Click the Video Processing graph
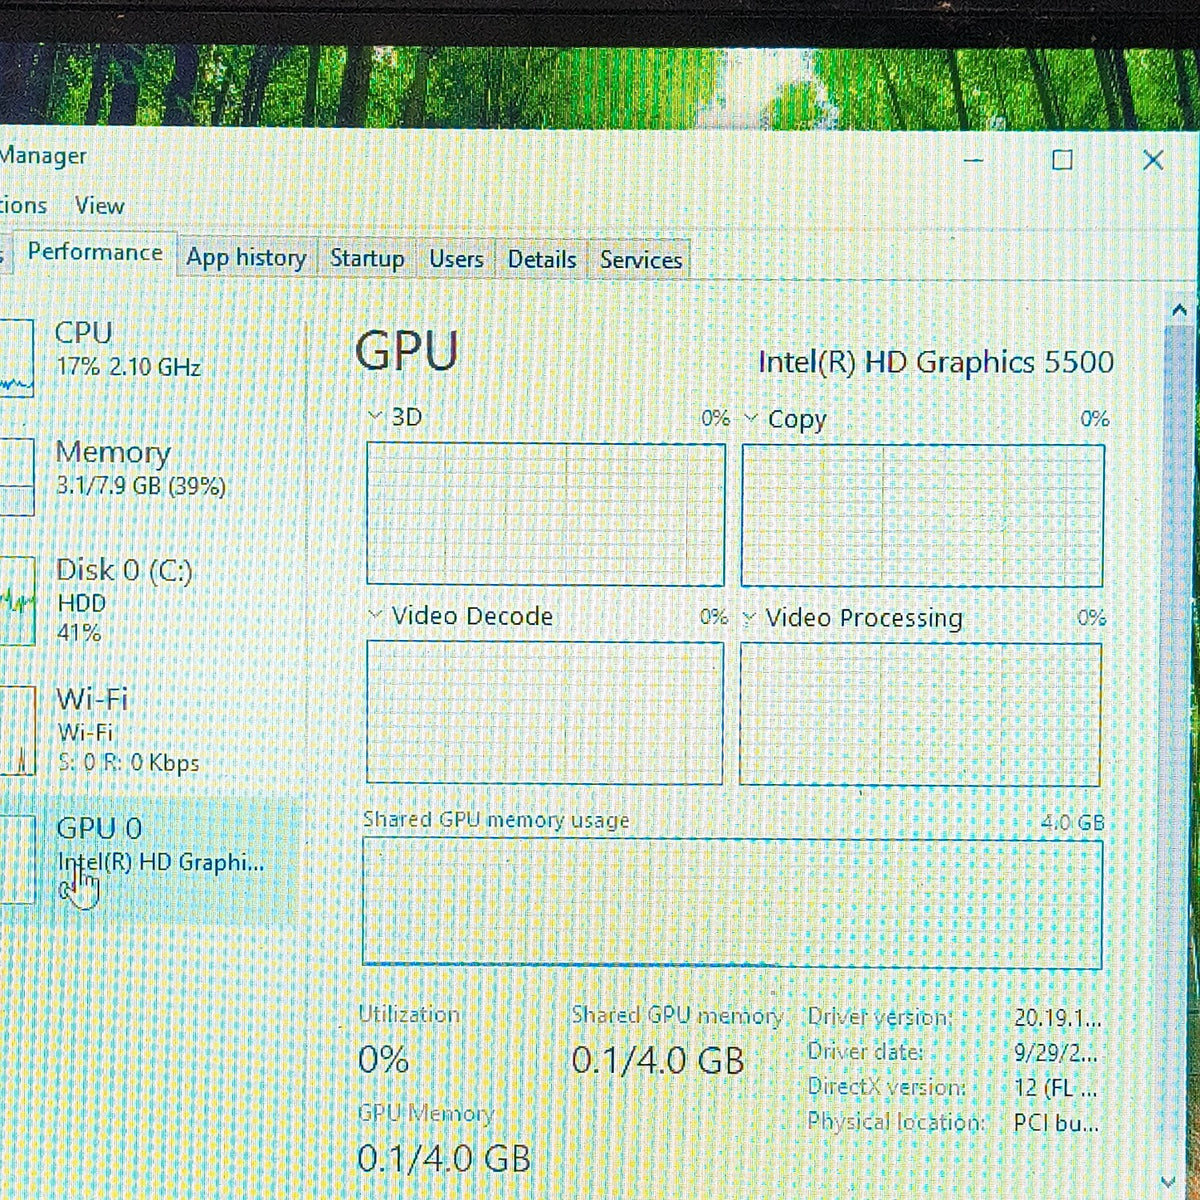Viewport: 1200px width, 1200px height. coord(920,714)
